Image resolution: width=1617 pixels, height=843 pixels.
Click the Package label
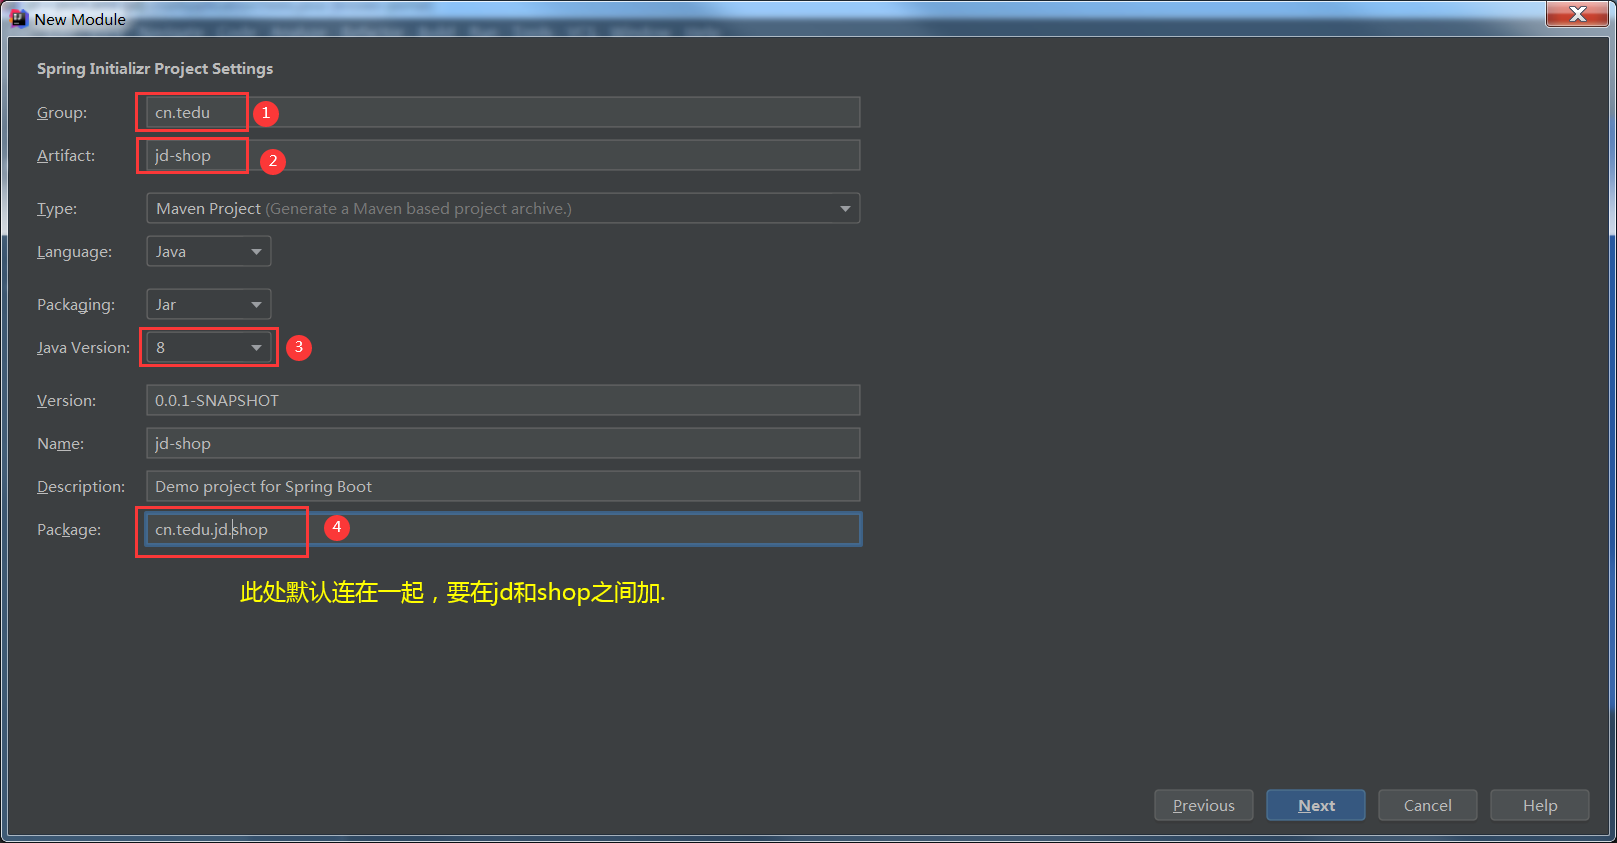(x=69, y=529)
